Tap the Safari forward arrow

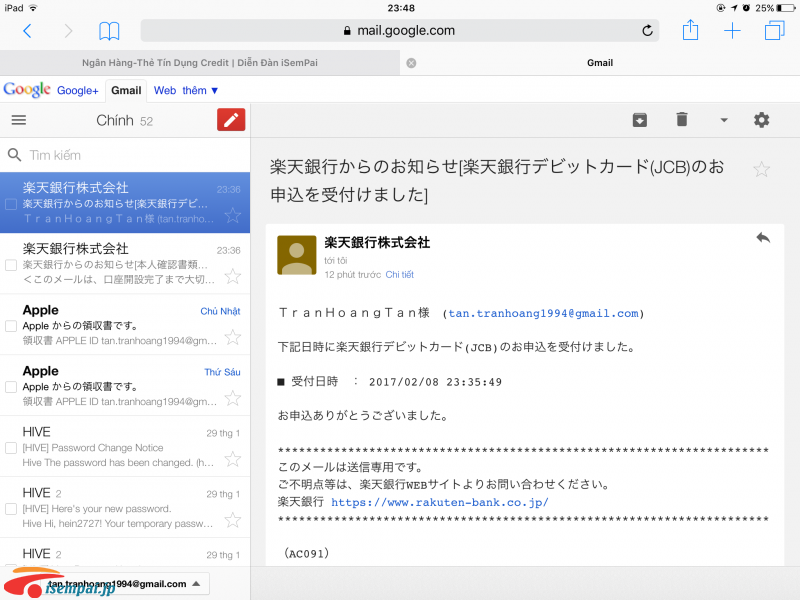(68, 31)
